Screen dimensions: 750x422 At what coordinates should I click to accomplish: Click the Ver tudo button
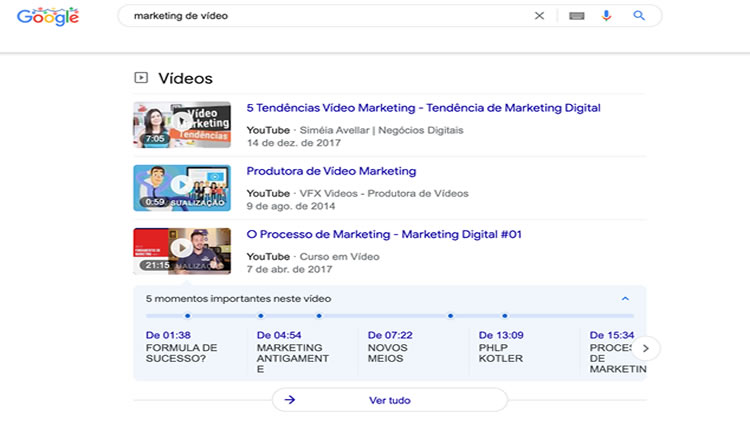390,400
